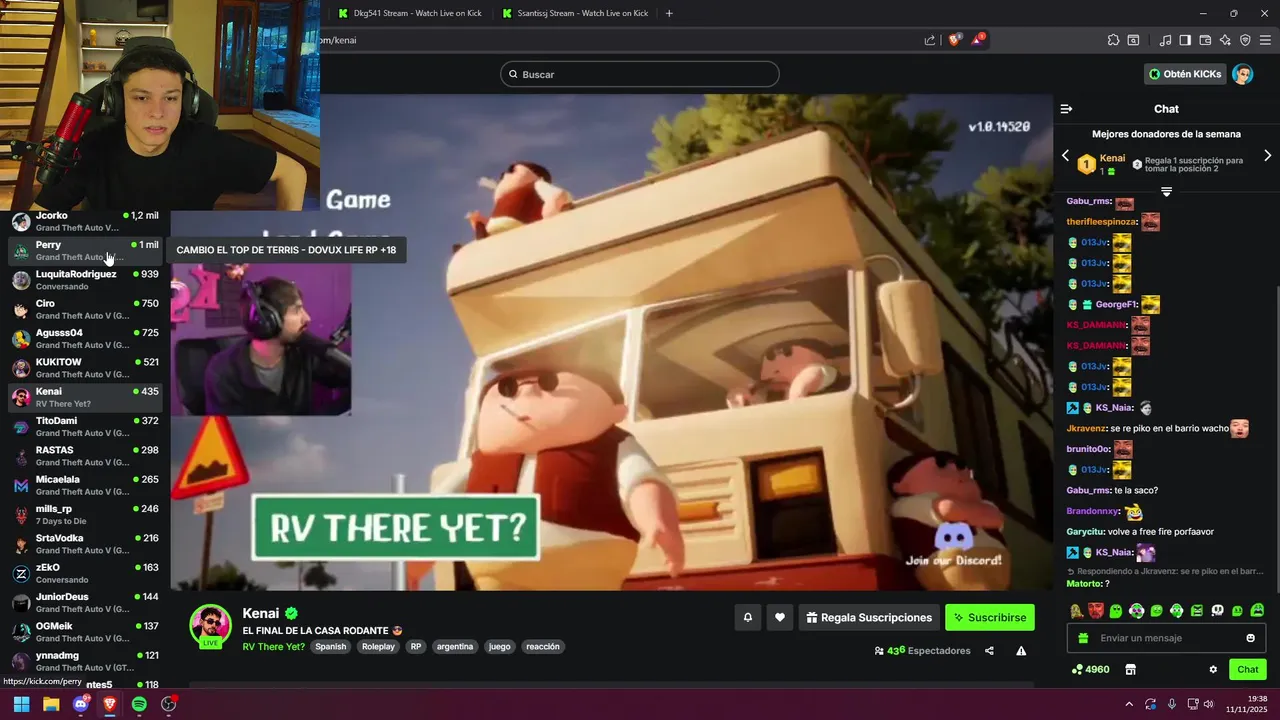1280x720 pixels.
Task: Click in the Buscar search field
Action: click(640, 74)
